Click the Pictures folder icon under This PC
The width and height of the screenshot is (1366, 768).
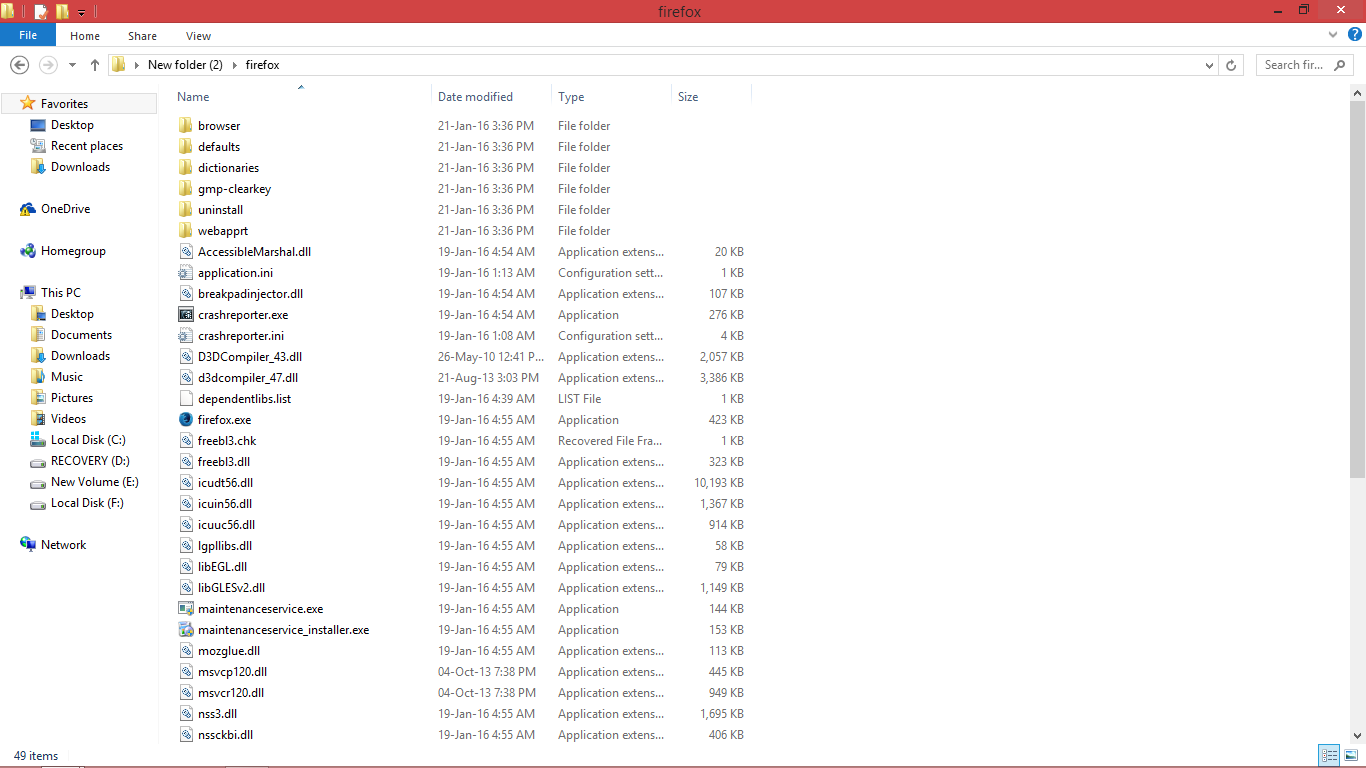coord(38,398)
